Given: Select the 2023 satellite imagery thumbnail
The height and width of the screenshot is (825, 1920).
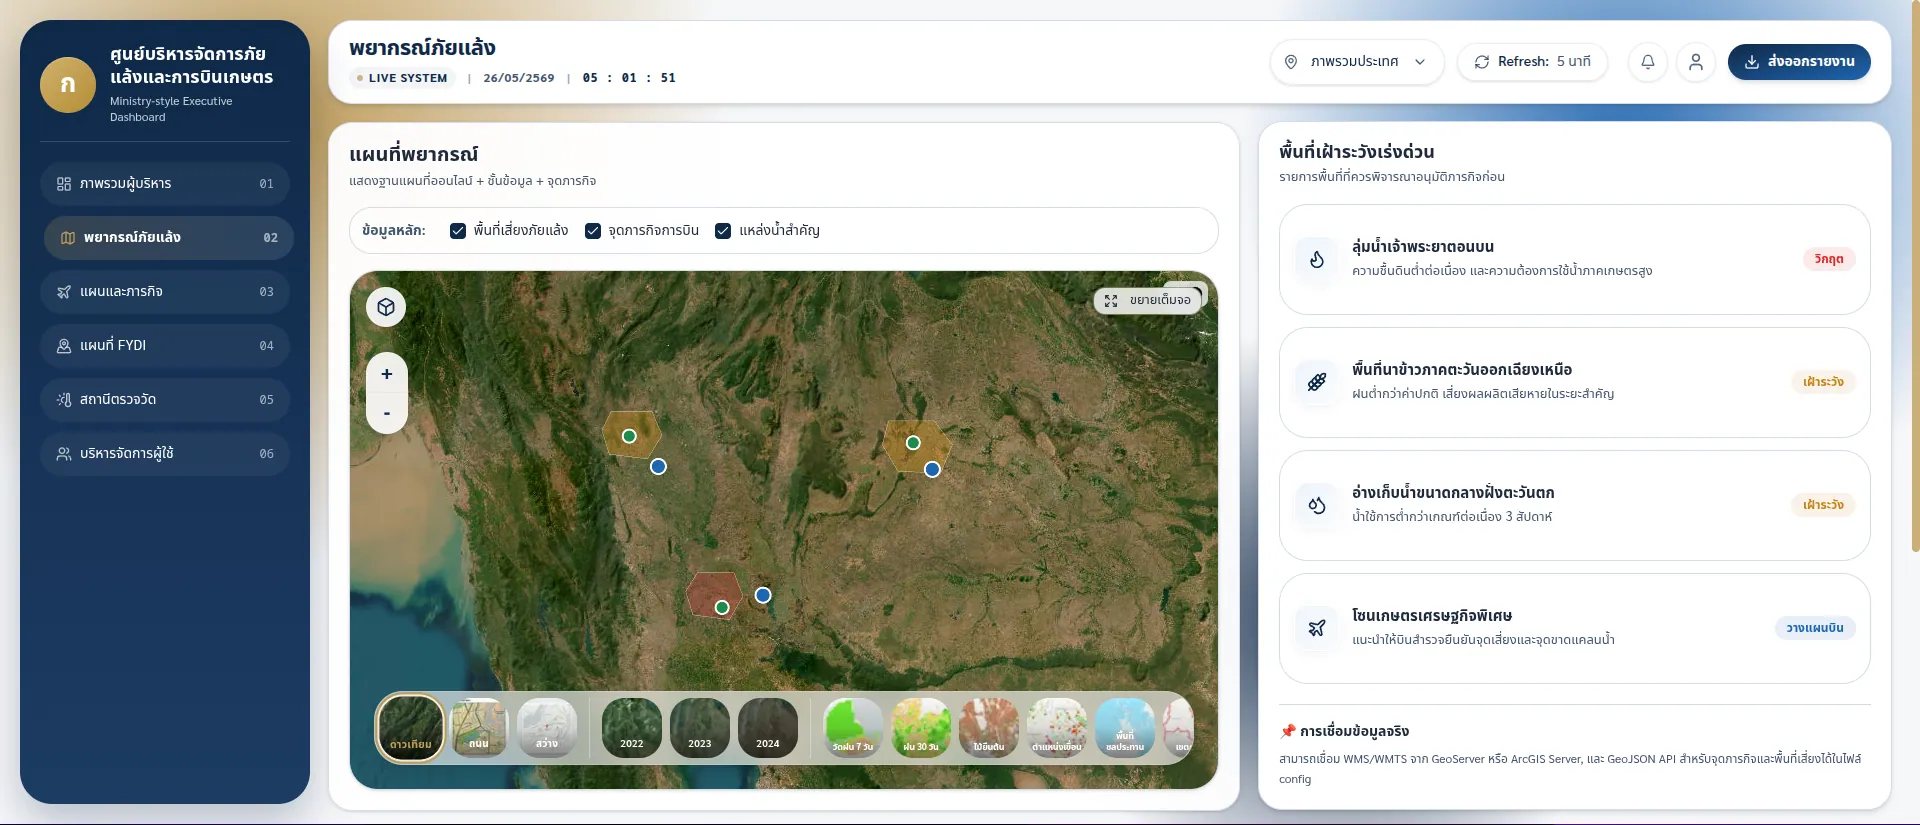Looking at the screenshot, I should (700, 728).
